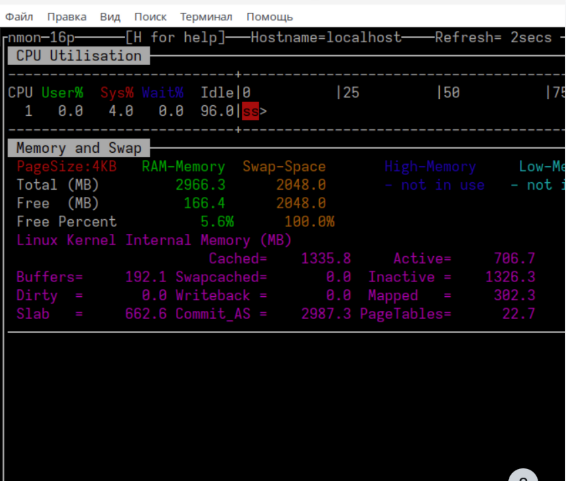Open the Правка menu

67,17
